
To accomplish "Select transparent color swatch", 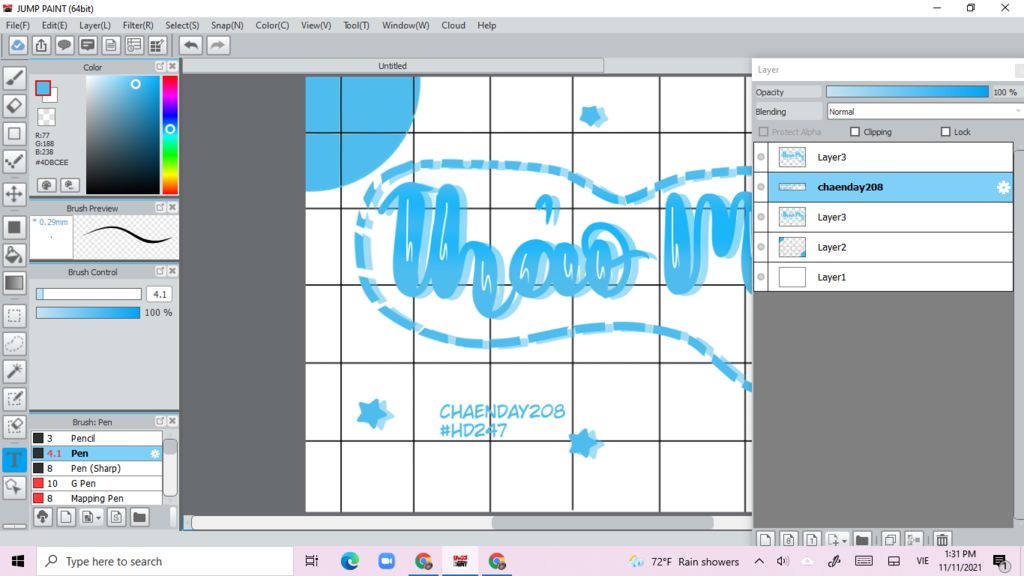I will [x=46, y=117].
